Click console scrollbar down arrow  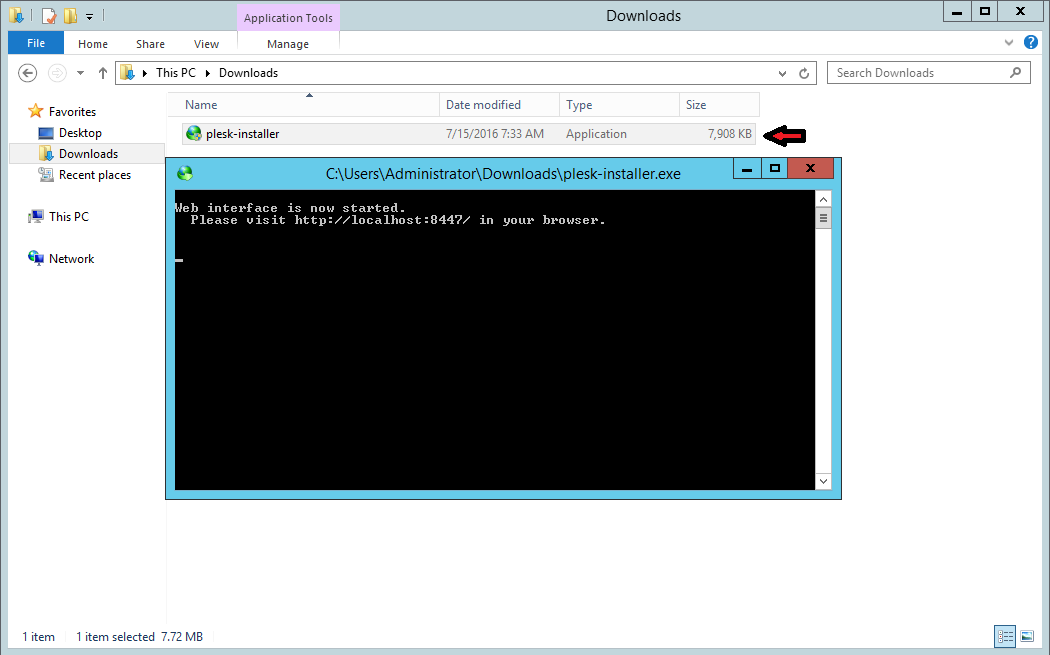(824, 481)
